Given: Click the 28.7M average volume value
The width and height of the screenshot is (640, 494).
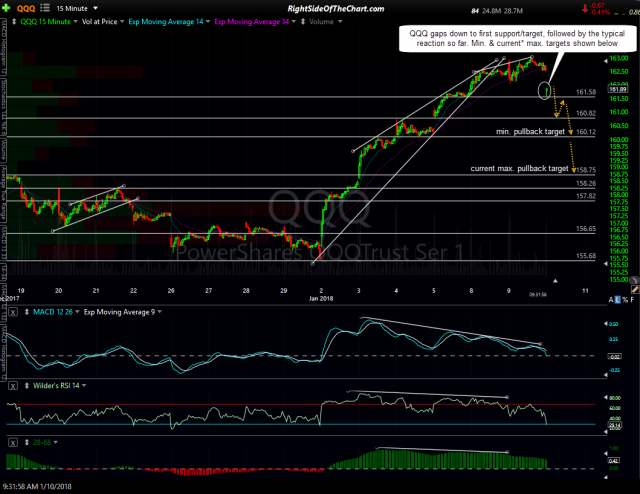Looking at the screenshot, I should click(513, 11).
